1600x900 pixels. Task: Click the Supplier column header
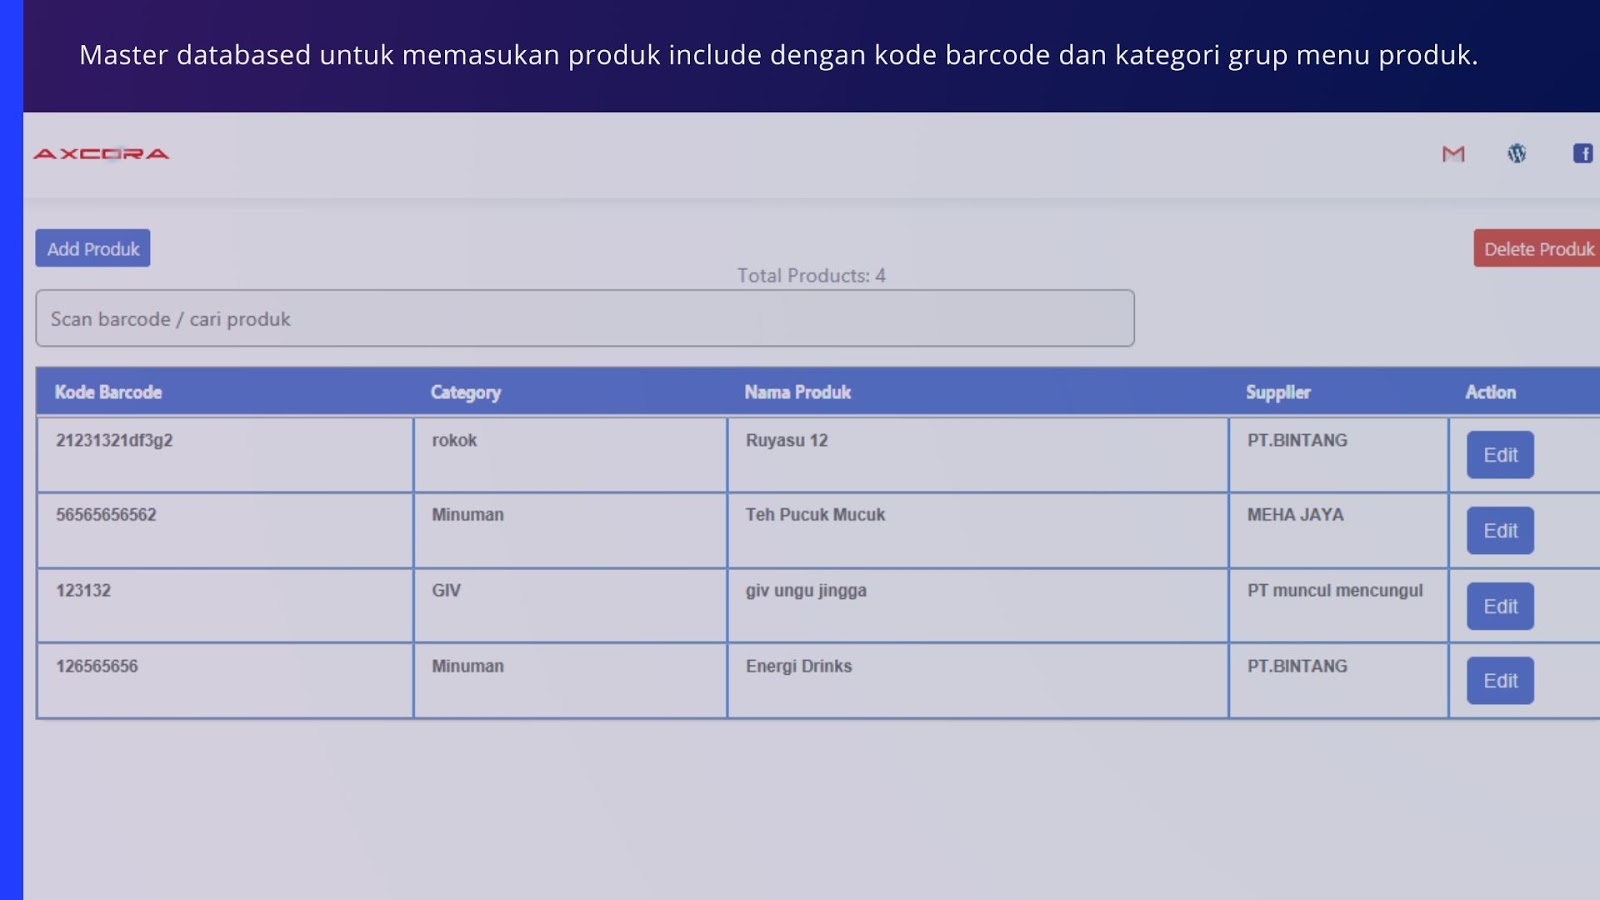[1278, 392]
